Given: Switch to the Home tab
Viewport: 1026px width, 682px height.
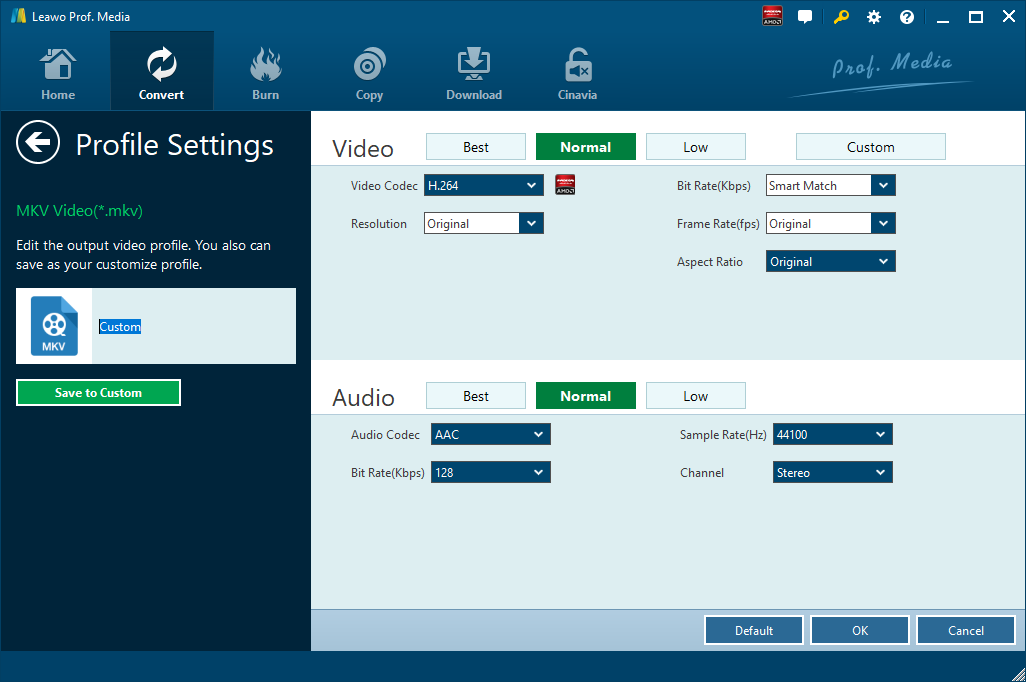Looking at the screenshot, I should tap(58, 73).
